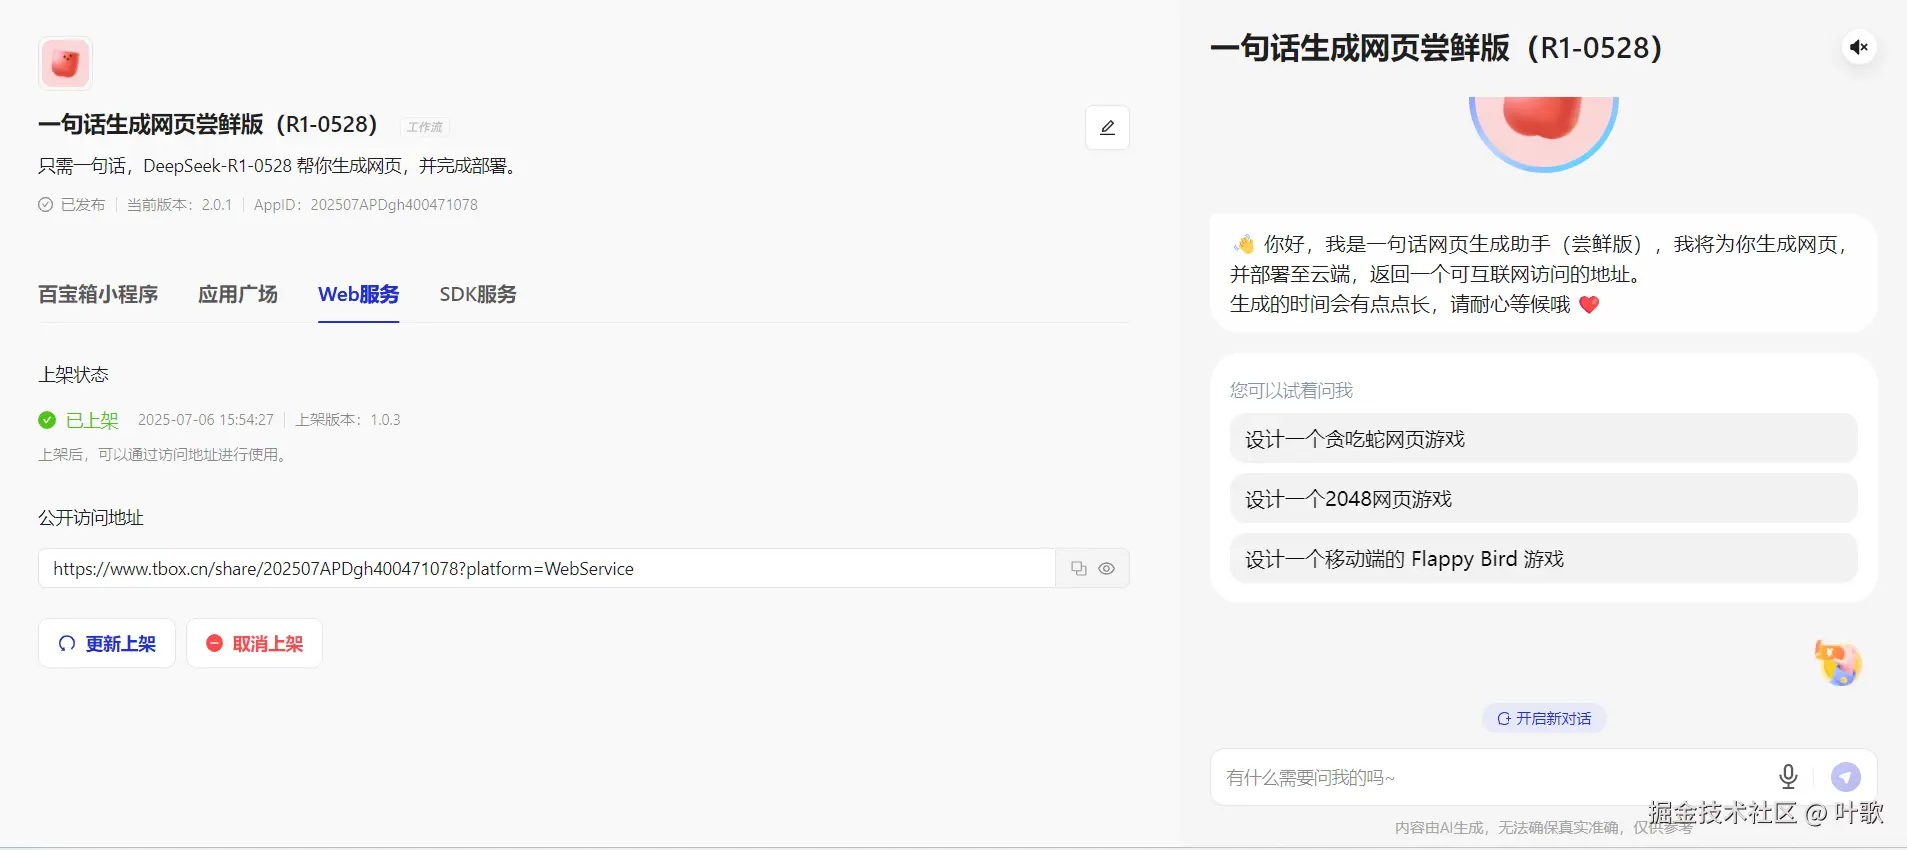Click the 2025-07-06 15:54:27 timestamp
This screenshot has width=1907, height=850.
pyautogui.click(x=206, y=420)
